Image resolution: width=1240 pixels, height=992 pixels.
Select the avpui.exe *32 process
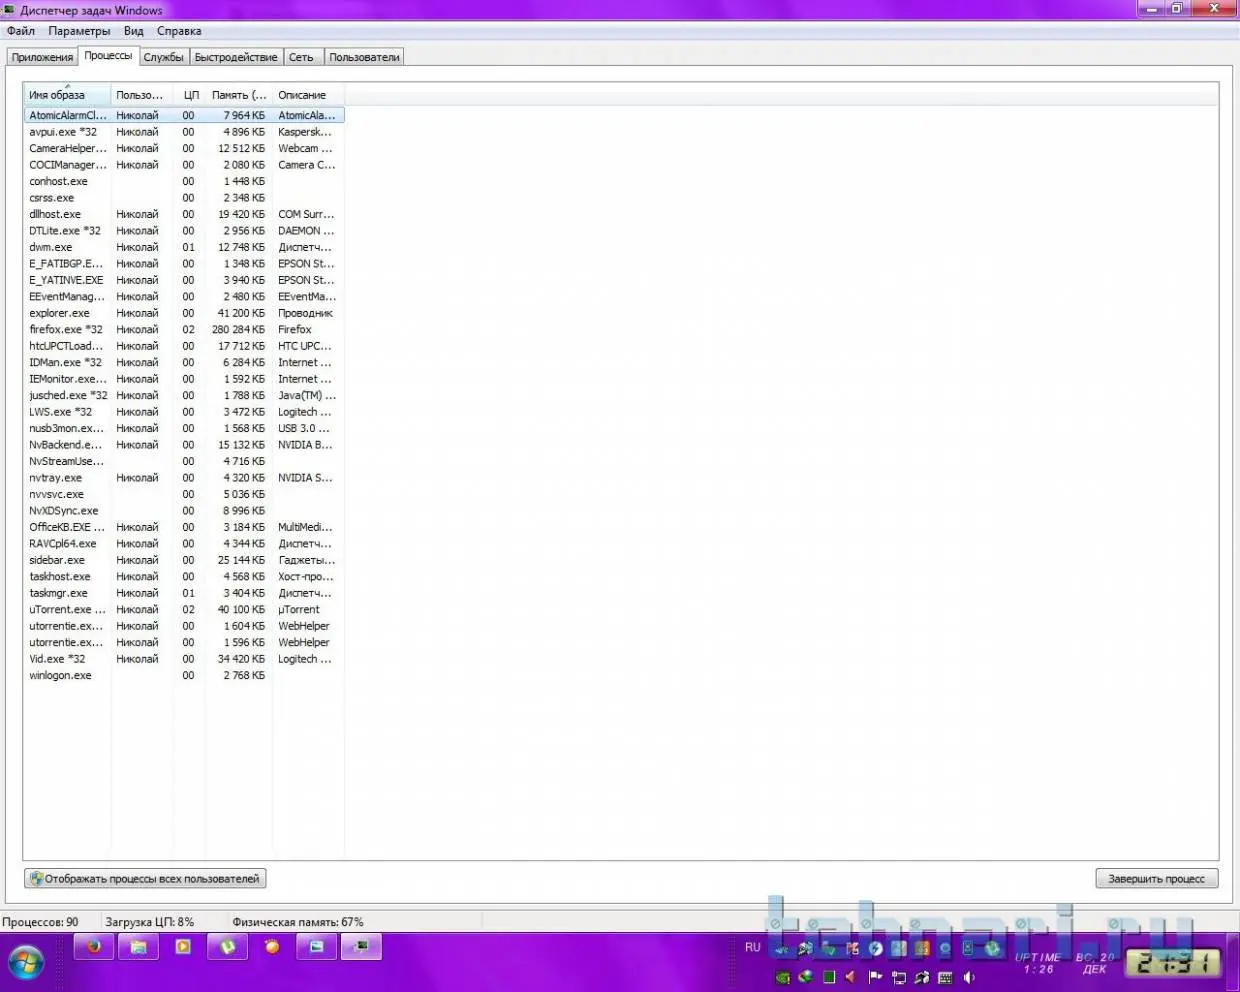(x=184, y=132)
